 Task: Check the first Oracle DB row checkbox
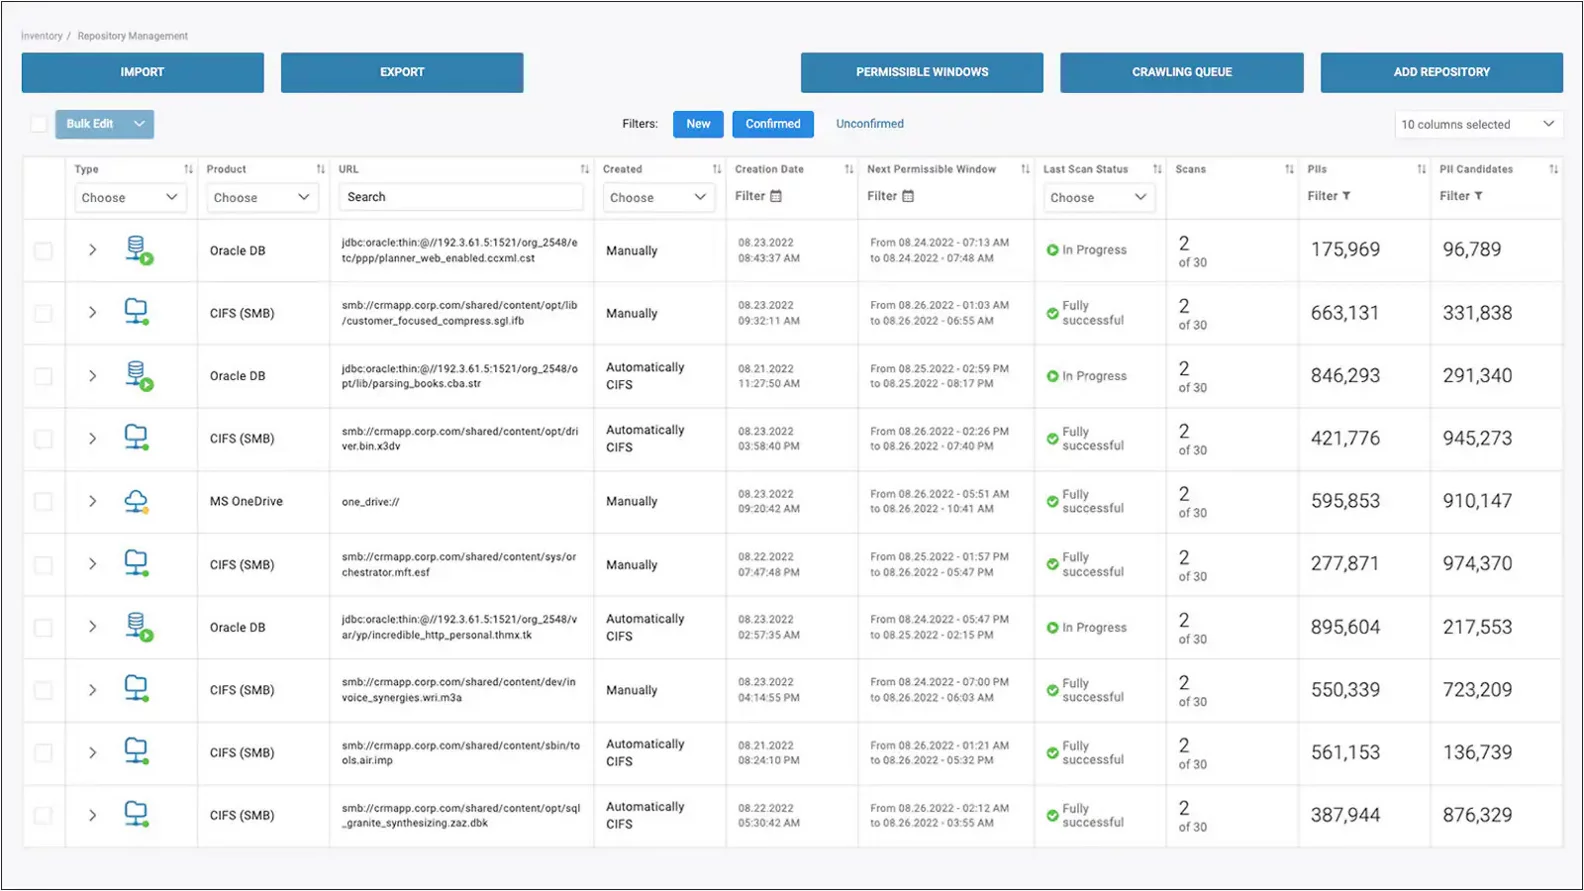[x=43, y=251]
